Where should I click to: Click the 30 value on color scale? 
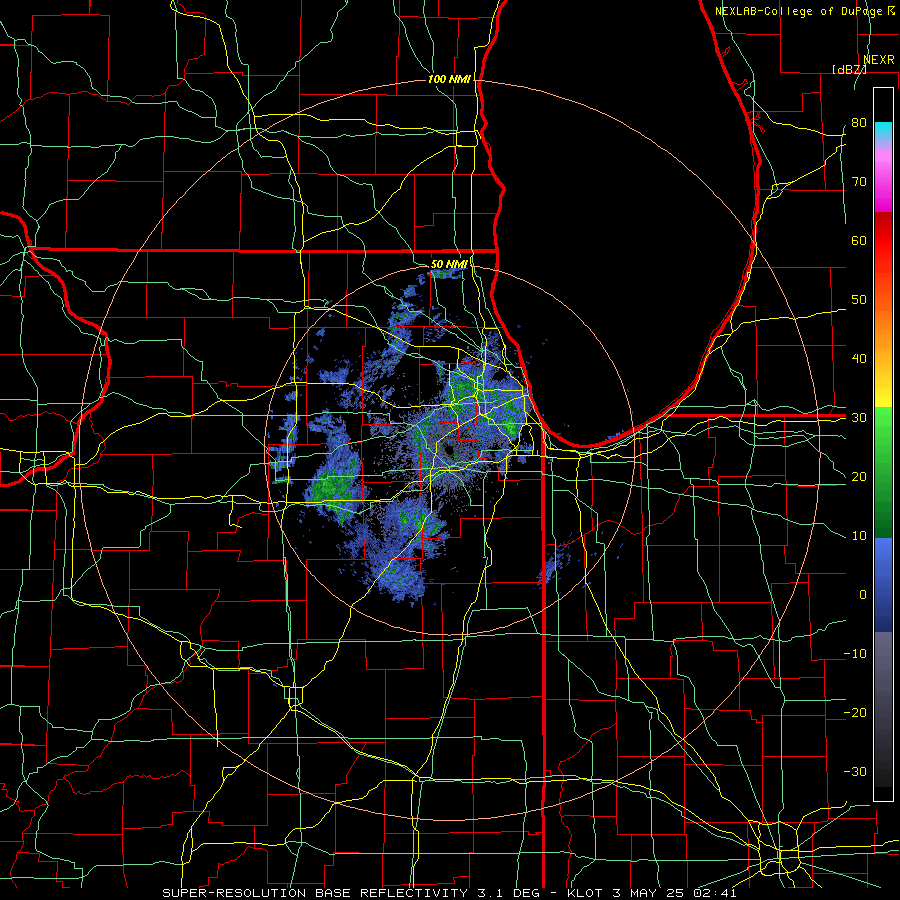[x=859, y=418]
